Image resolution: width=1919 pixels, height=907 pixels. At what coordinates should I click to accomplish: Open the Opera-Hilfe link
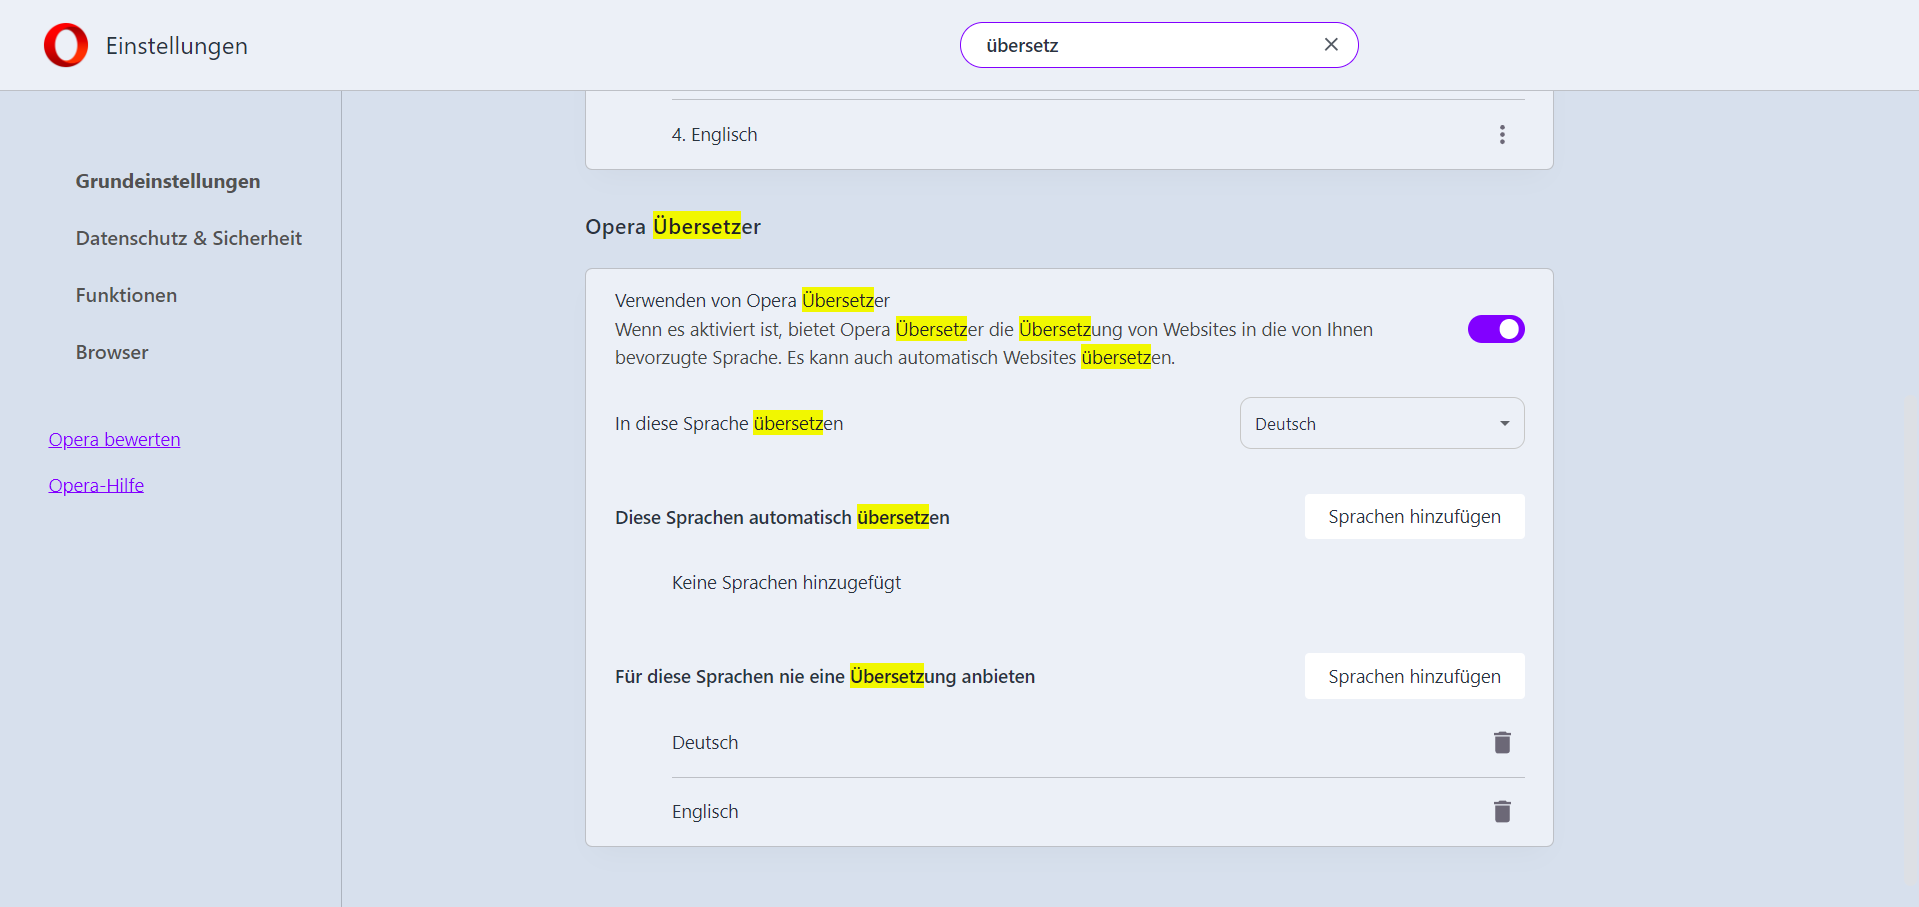96,485
